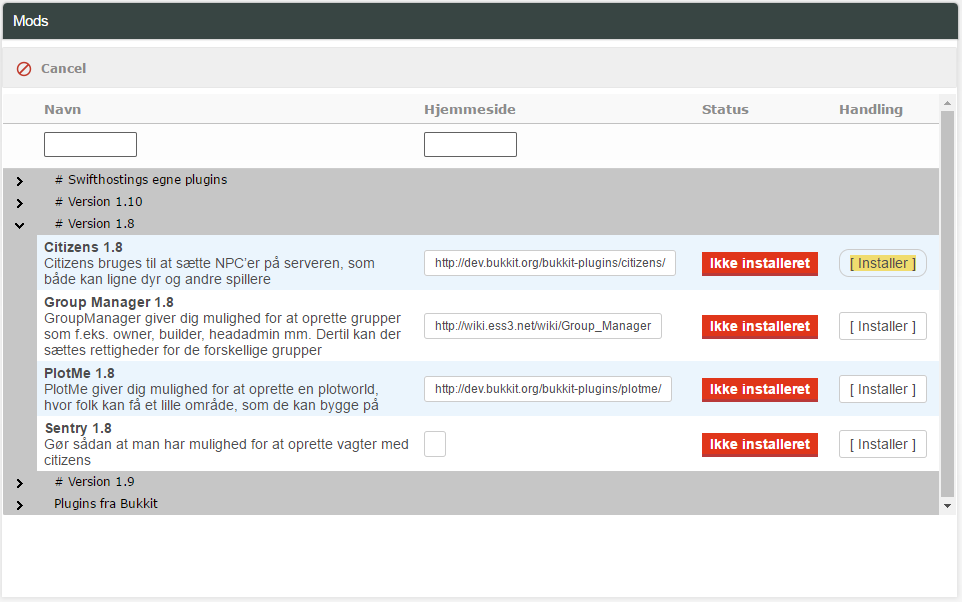Click the '# Version 1.9' group label
The image size is (962, 602).
[94, 482]
